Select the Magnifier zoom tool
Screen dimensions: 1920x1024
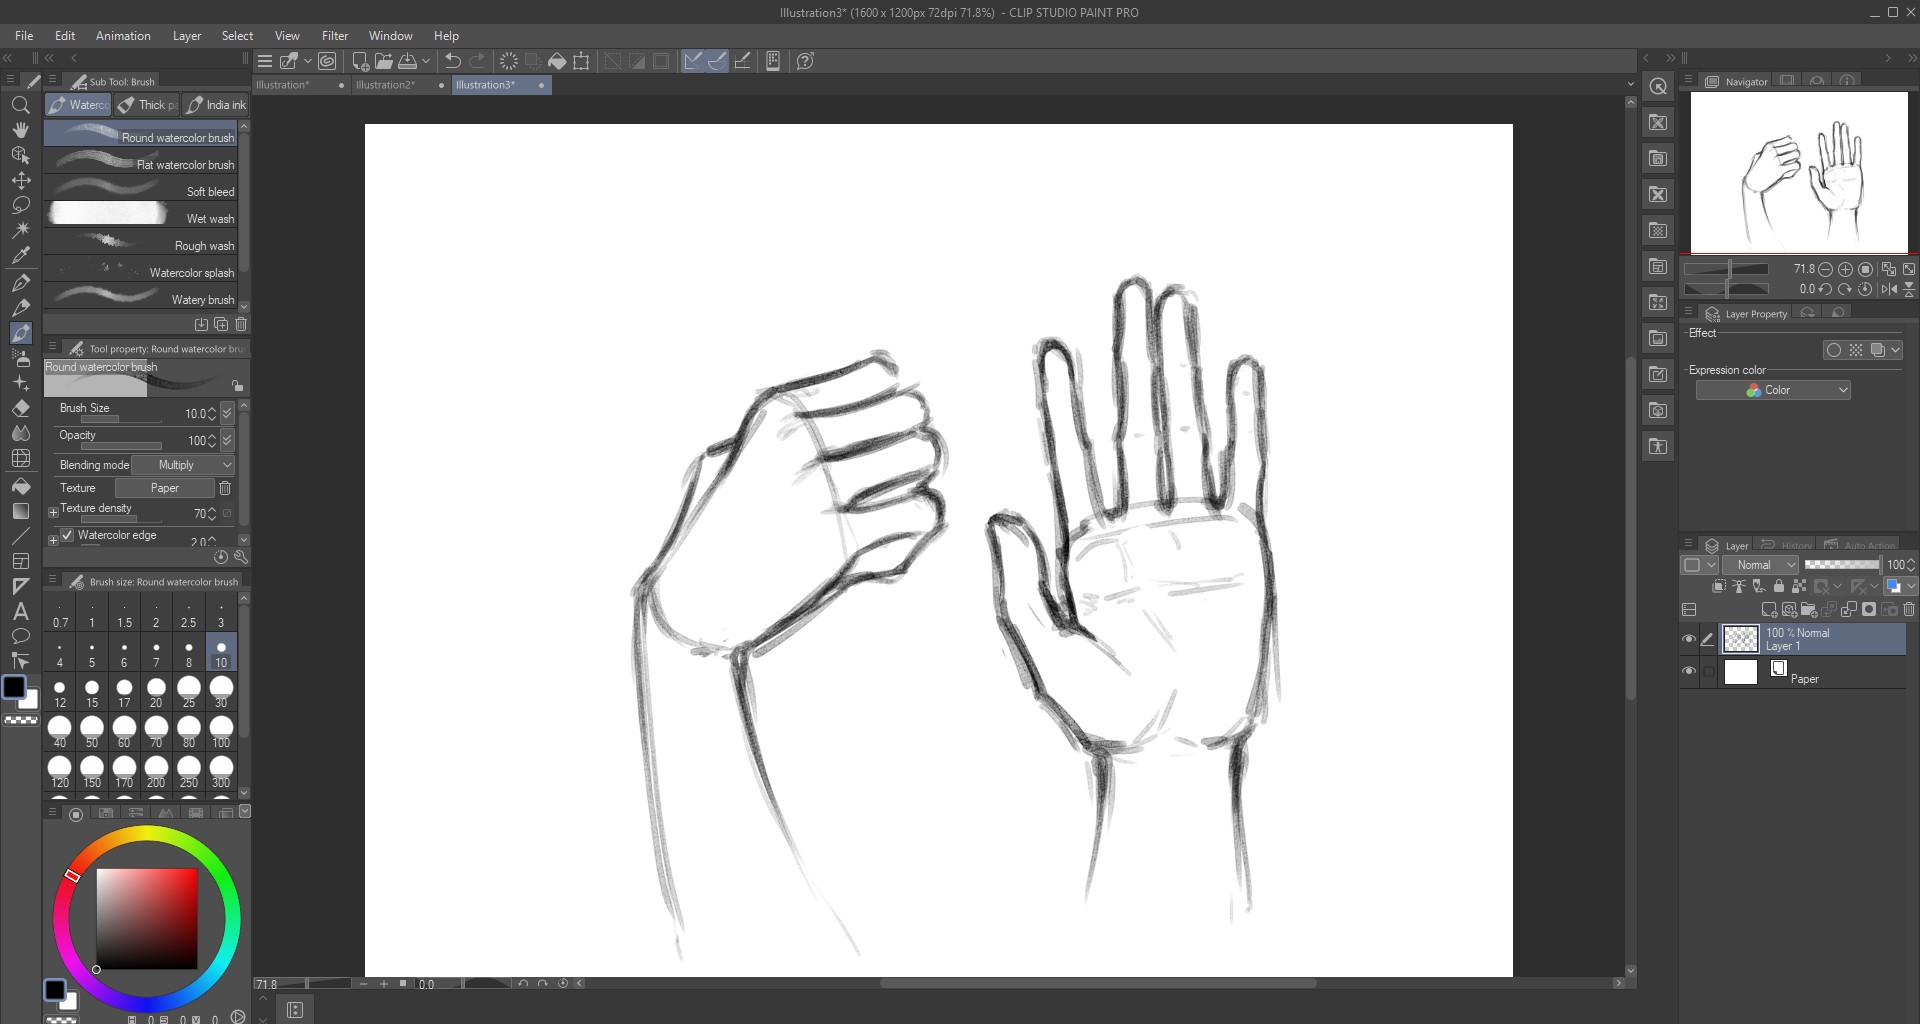pyautogui.click(x=20, y=105)
